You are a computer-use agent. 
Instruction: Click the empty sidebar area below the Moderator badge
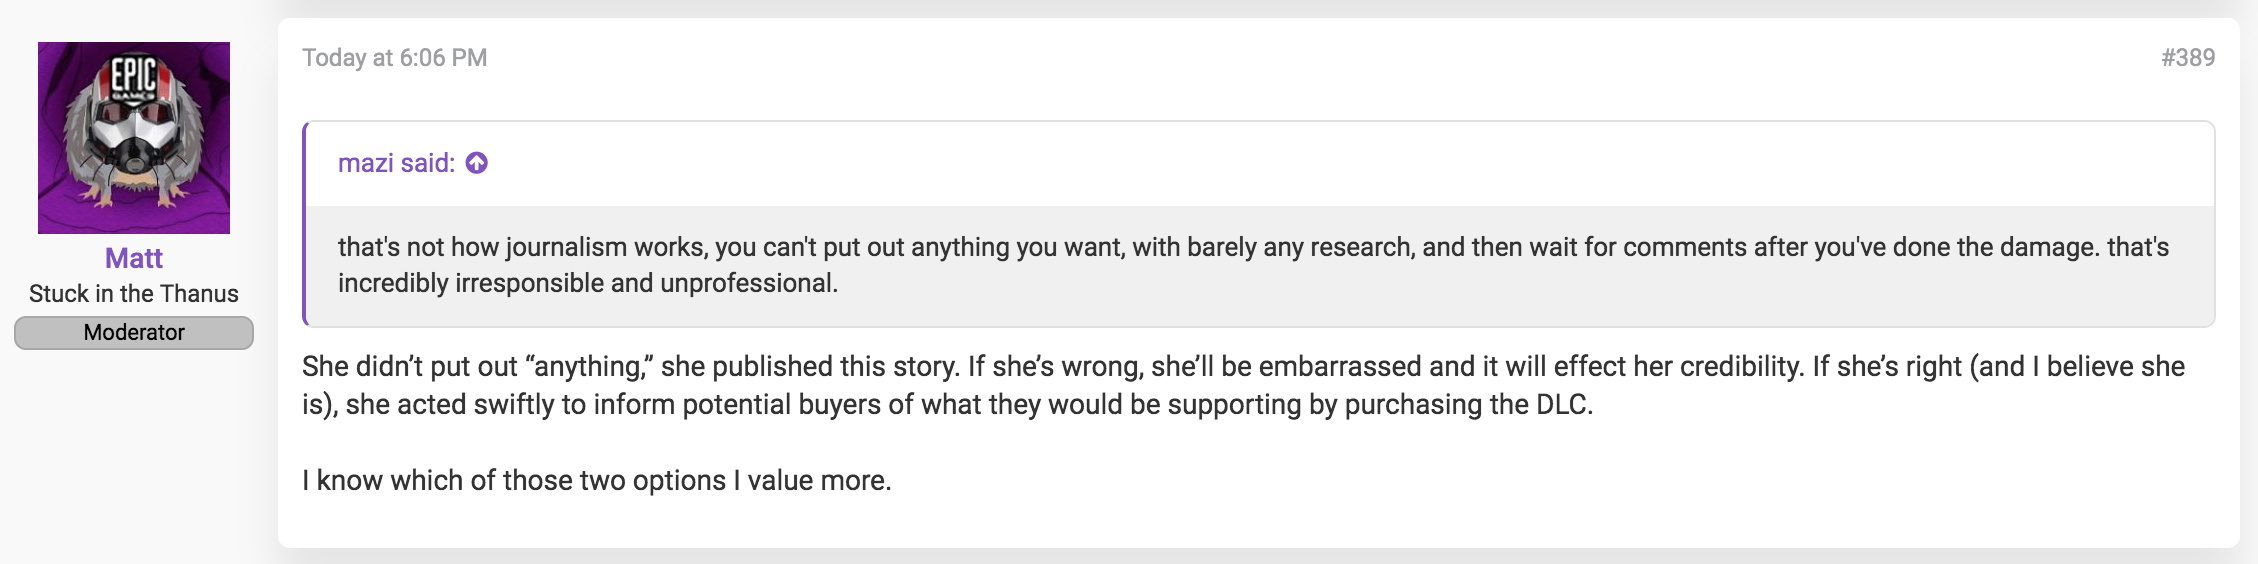(x=134, y=455)
